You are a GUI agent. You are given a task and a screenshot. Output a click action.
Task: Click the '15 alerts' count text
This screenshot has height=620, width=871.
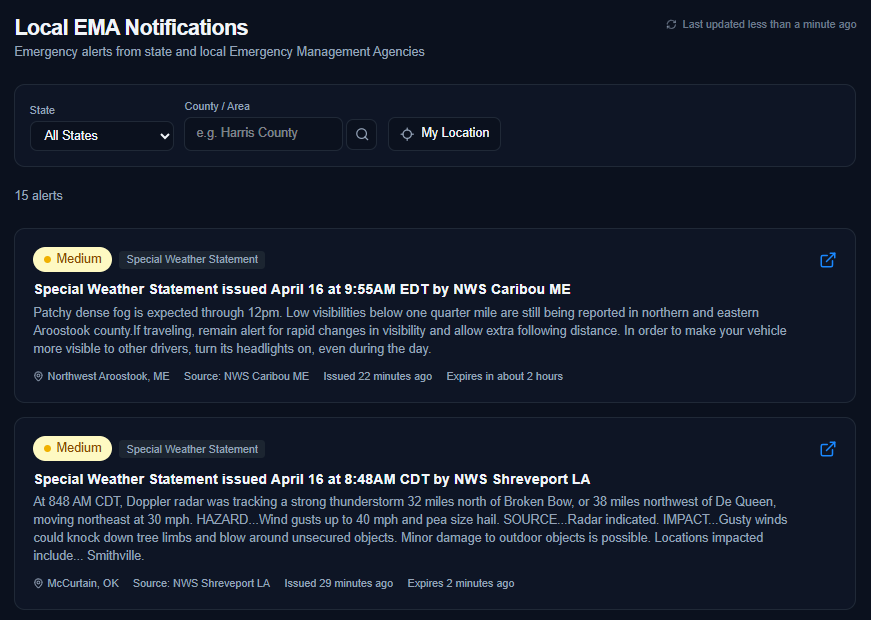point(39,196)
